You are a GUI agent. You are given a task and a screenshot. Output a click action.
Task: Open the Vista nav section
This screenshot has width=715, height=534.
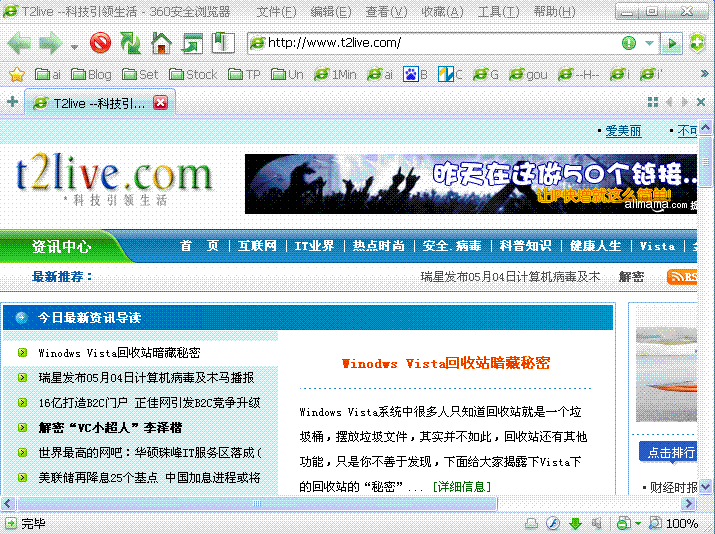coord(657,246)
